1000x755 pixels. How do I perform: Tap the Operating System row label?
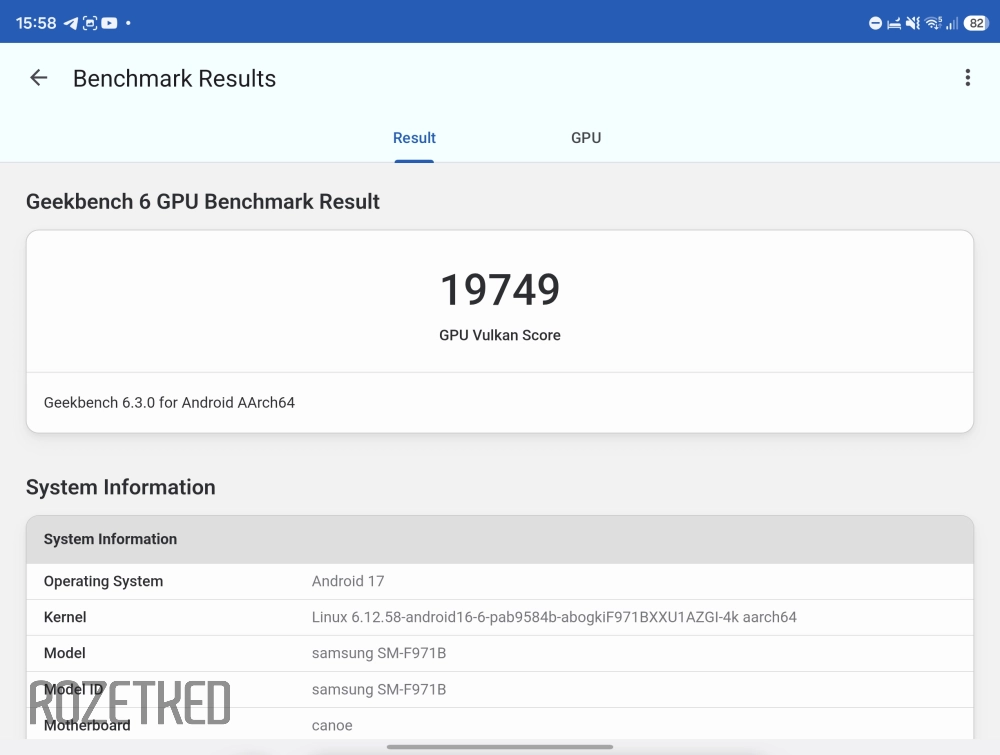click(103, 582)
